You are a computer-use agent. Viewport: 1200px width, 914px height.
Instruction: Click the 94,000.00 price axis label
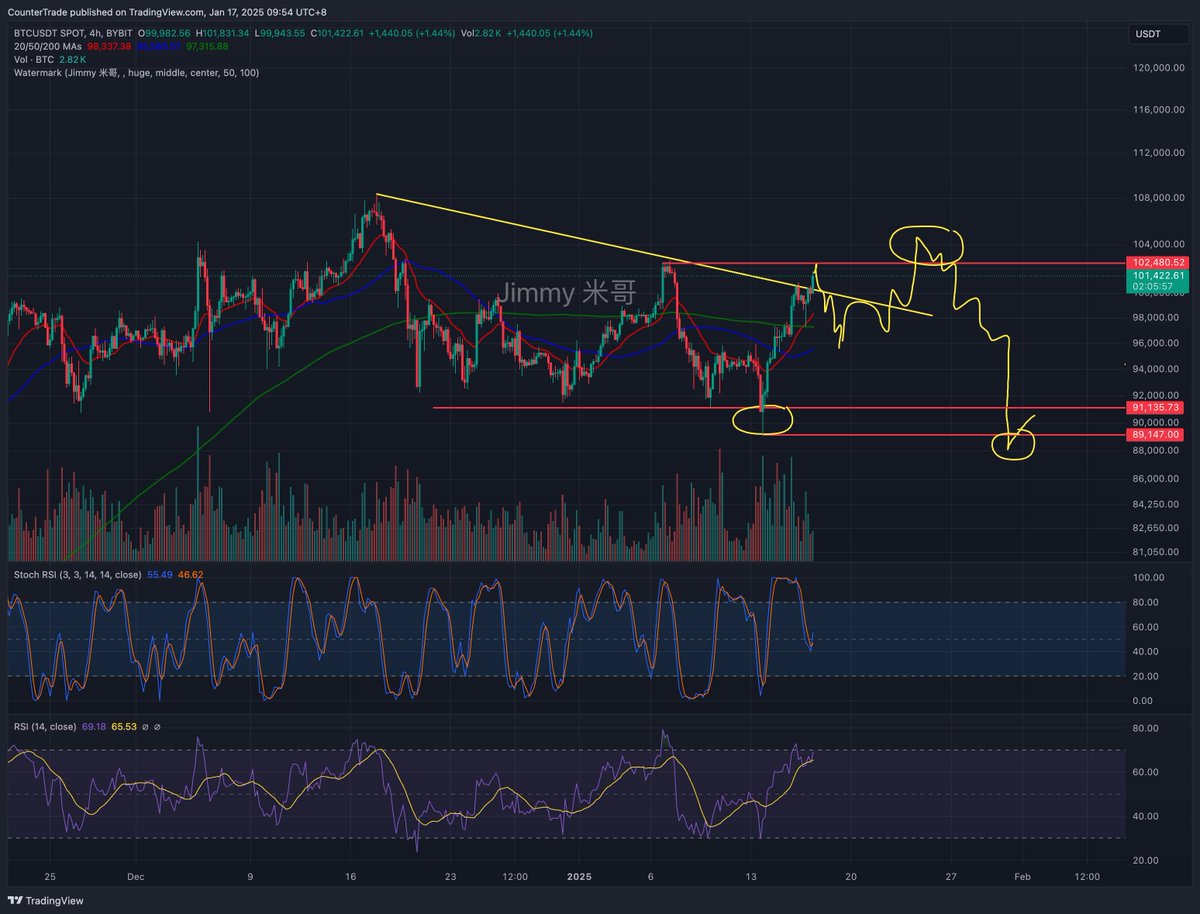1158,369
